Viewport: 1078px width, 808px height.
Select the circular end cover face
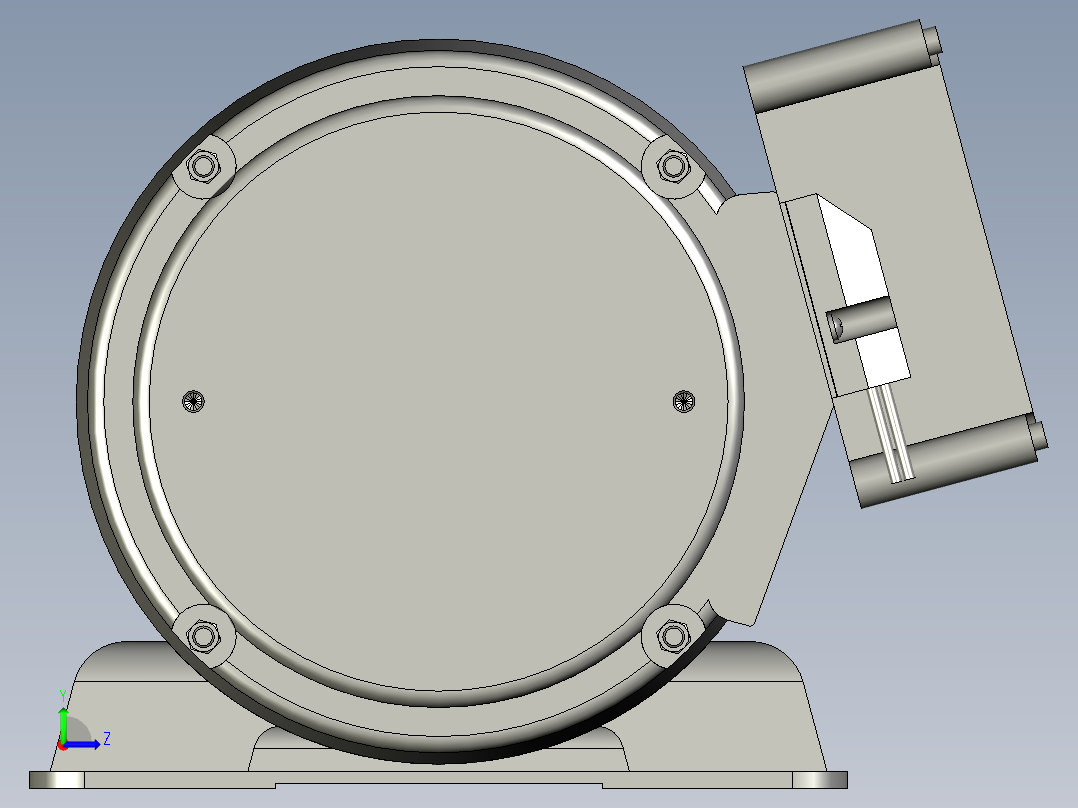click(x=439, y=401)
